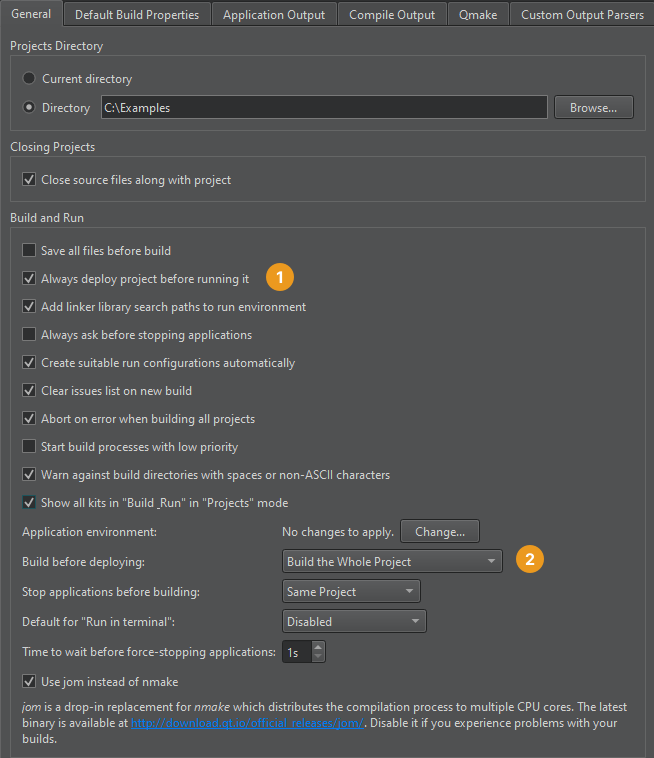
Task: Decrease the force-stopping wait time
Action: coord(318,657)
